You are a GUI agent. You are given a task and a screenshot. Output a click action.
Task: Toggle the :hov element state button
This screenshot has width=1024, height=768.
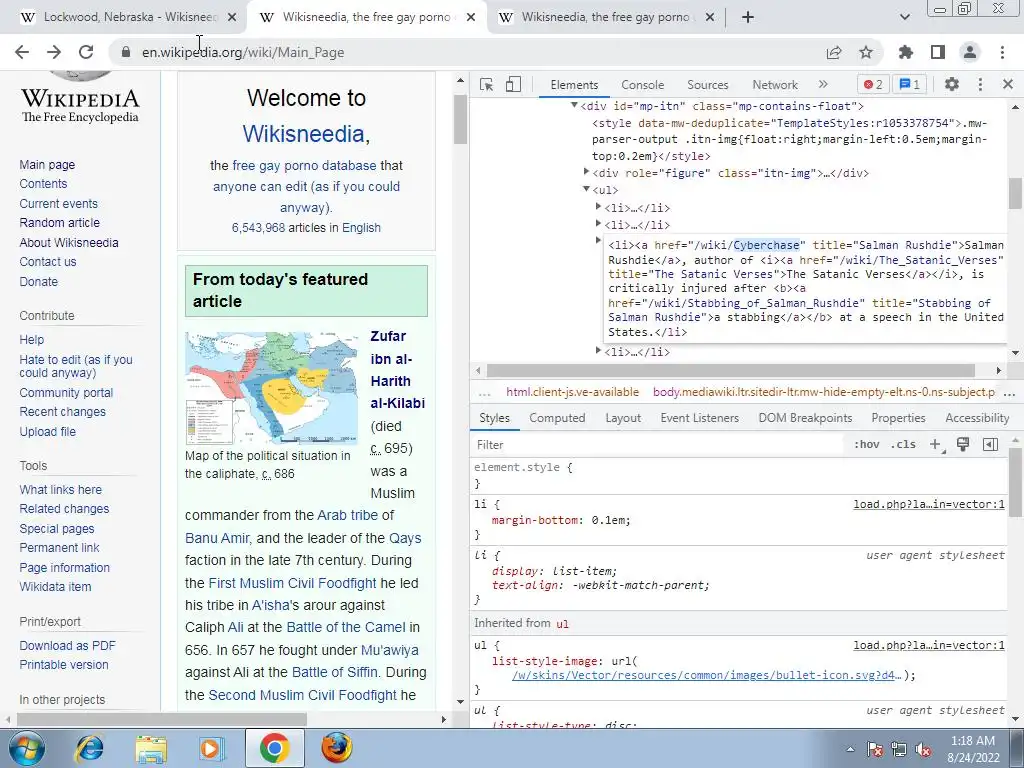[x=866, y=445]
